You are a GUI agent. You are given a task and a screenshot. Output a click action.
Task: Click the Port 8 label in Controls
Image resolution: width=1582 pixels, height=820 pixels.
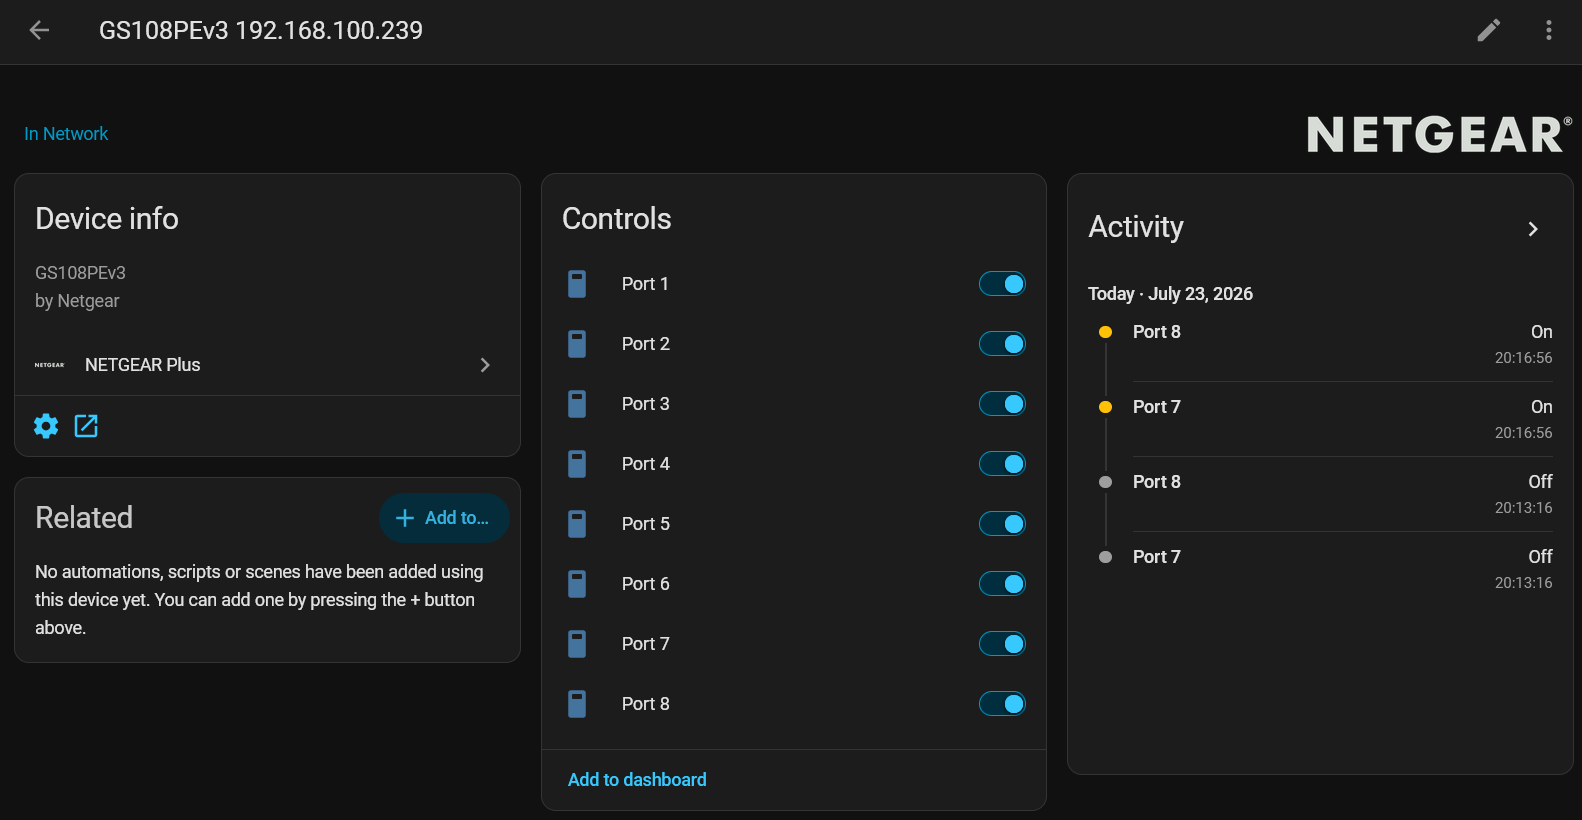[646, 704]
